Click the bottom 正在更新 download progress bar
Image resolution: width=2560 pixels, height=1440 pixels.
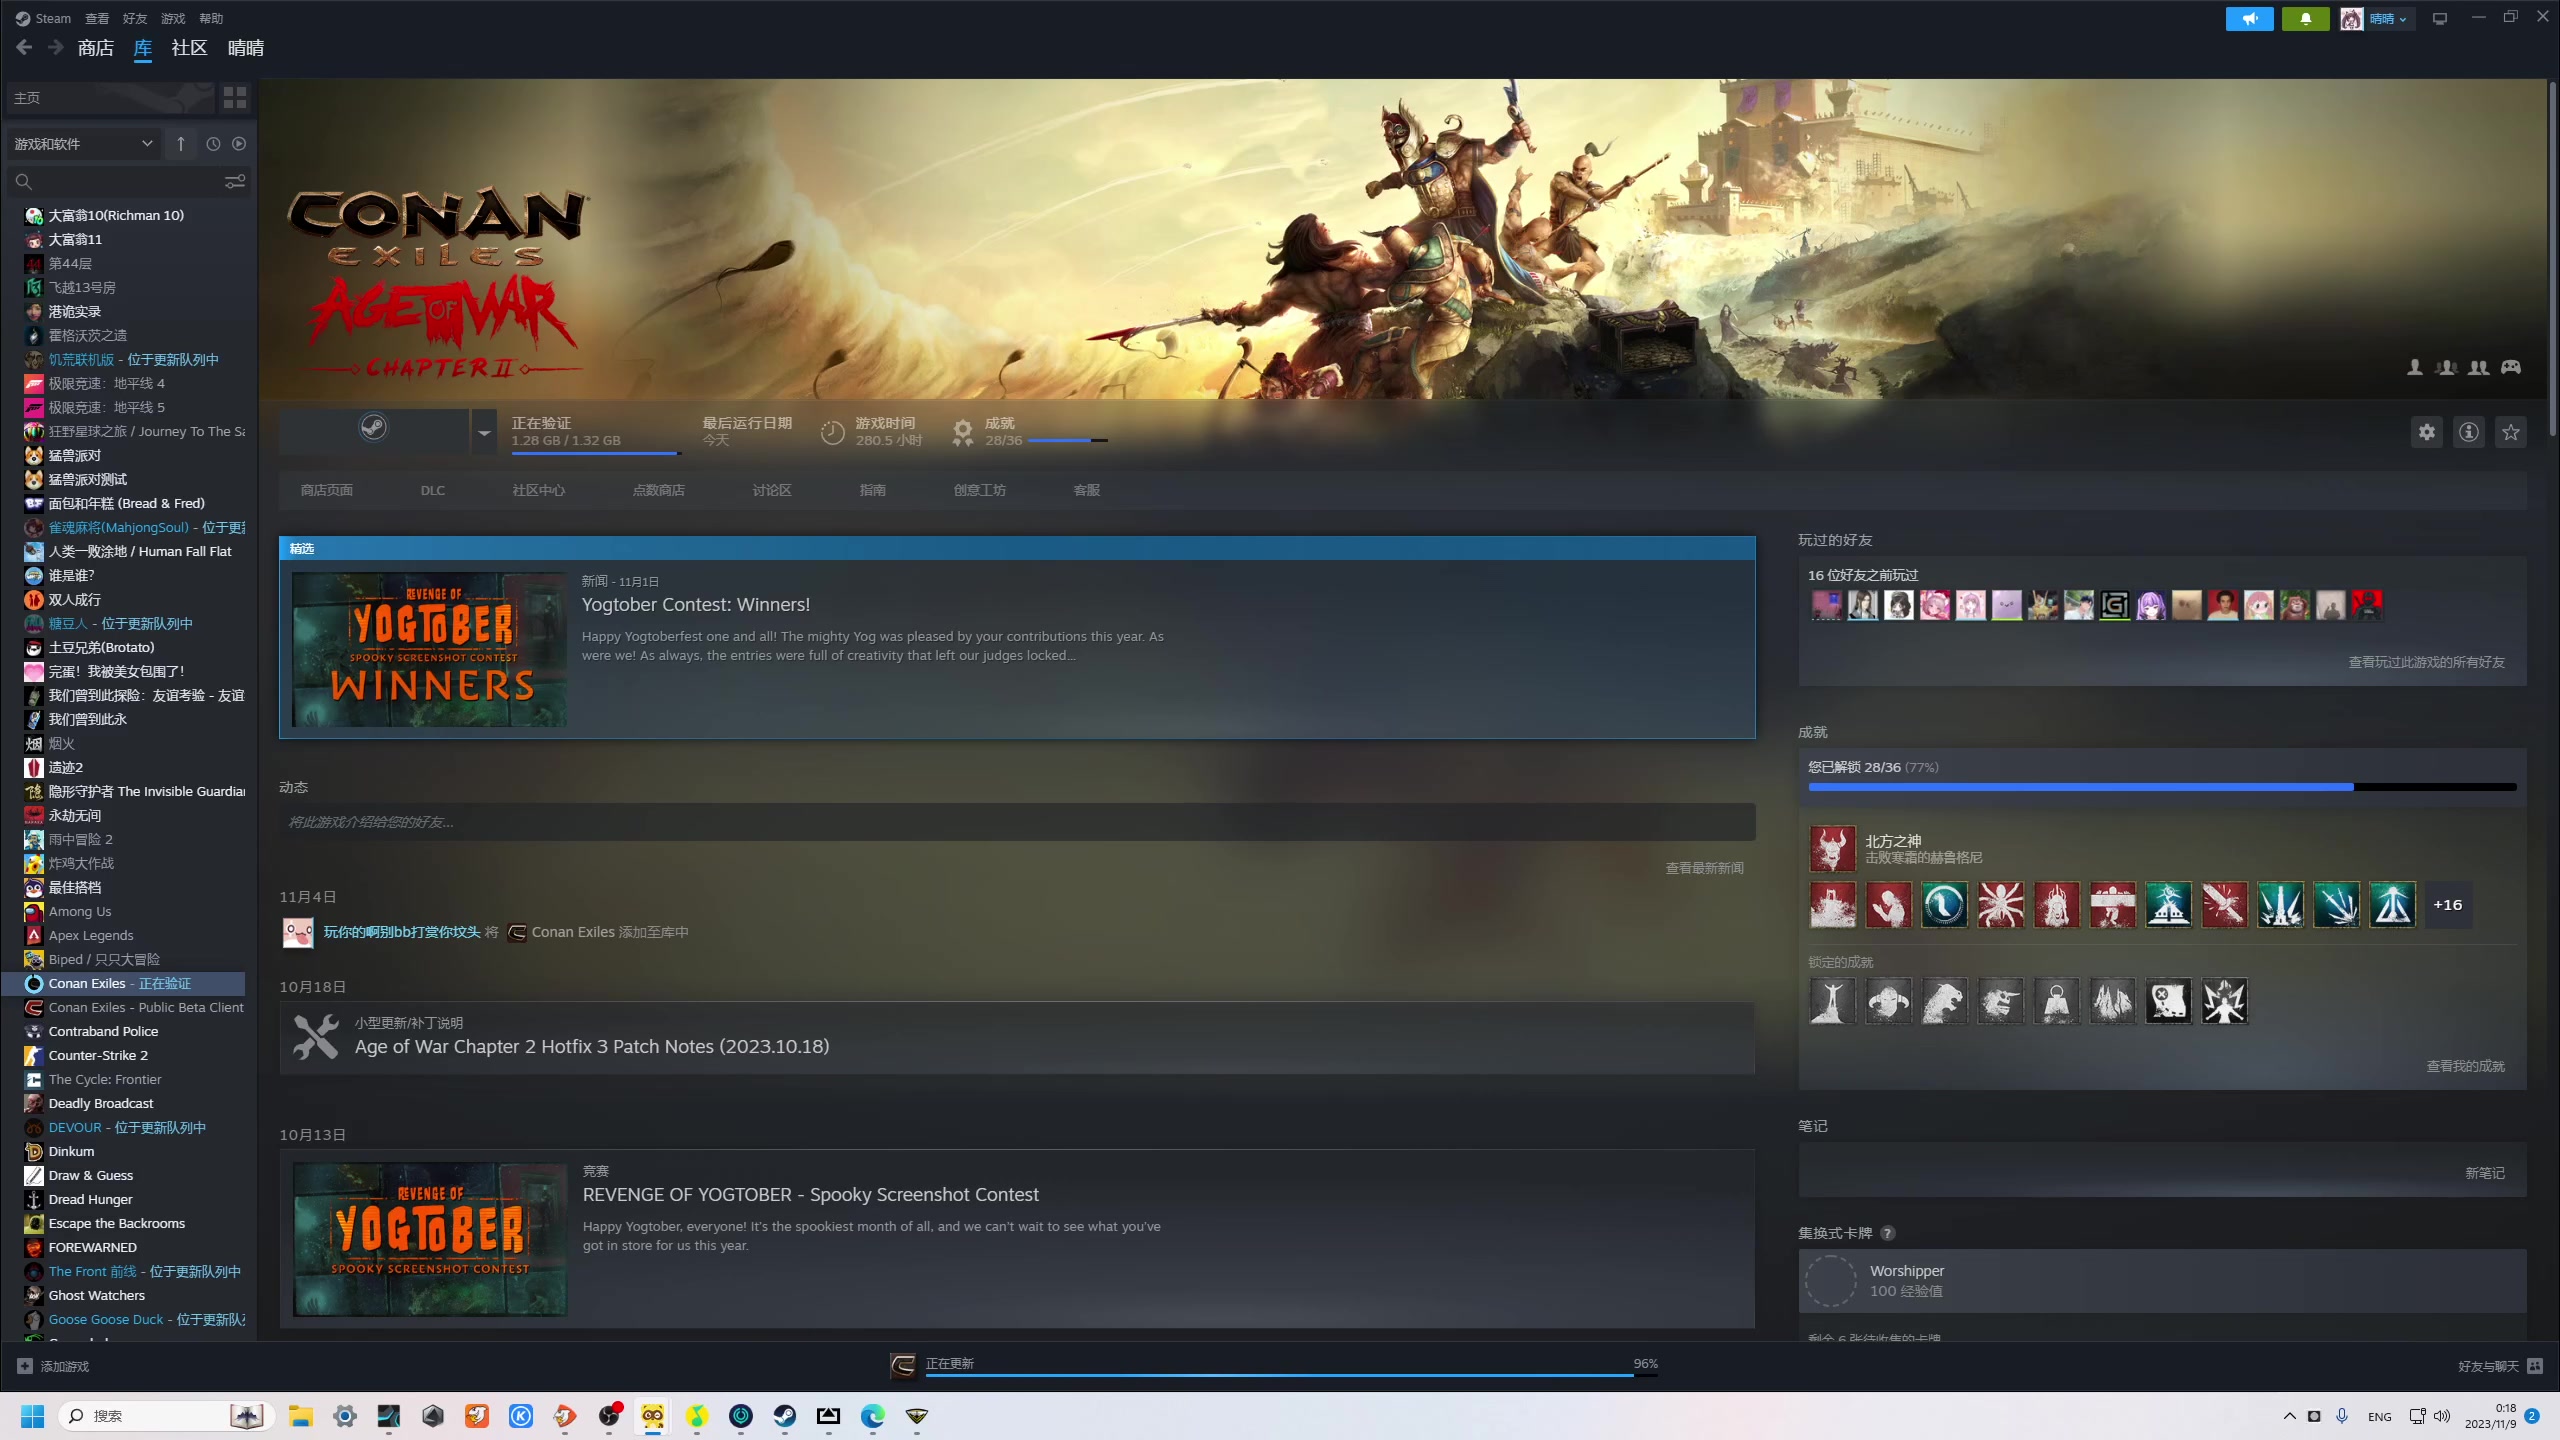pyautogui.click(x=1292, y=1375)
